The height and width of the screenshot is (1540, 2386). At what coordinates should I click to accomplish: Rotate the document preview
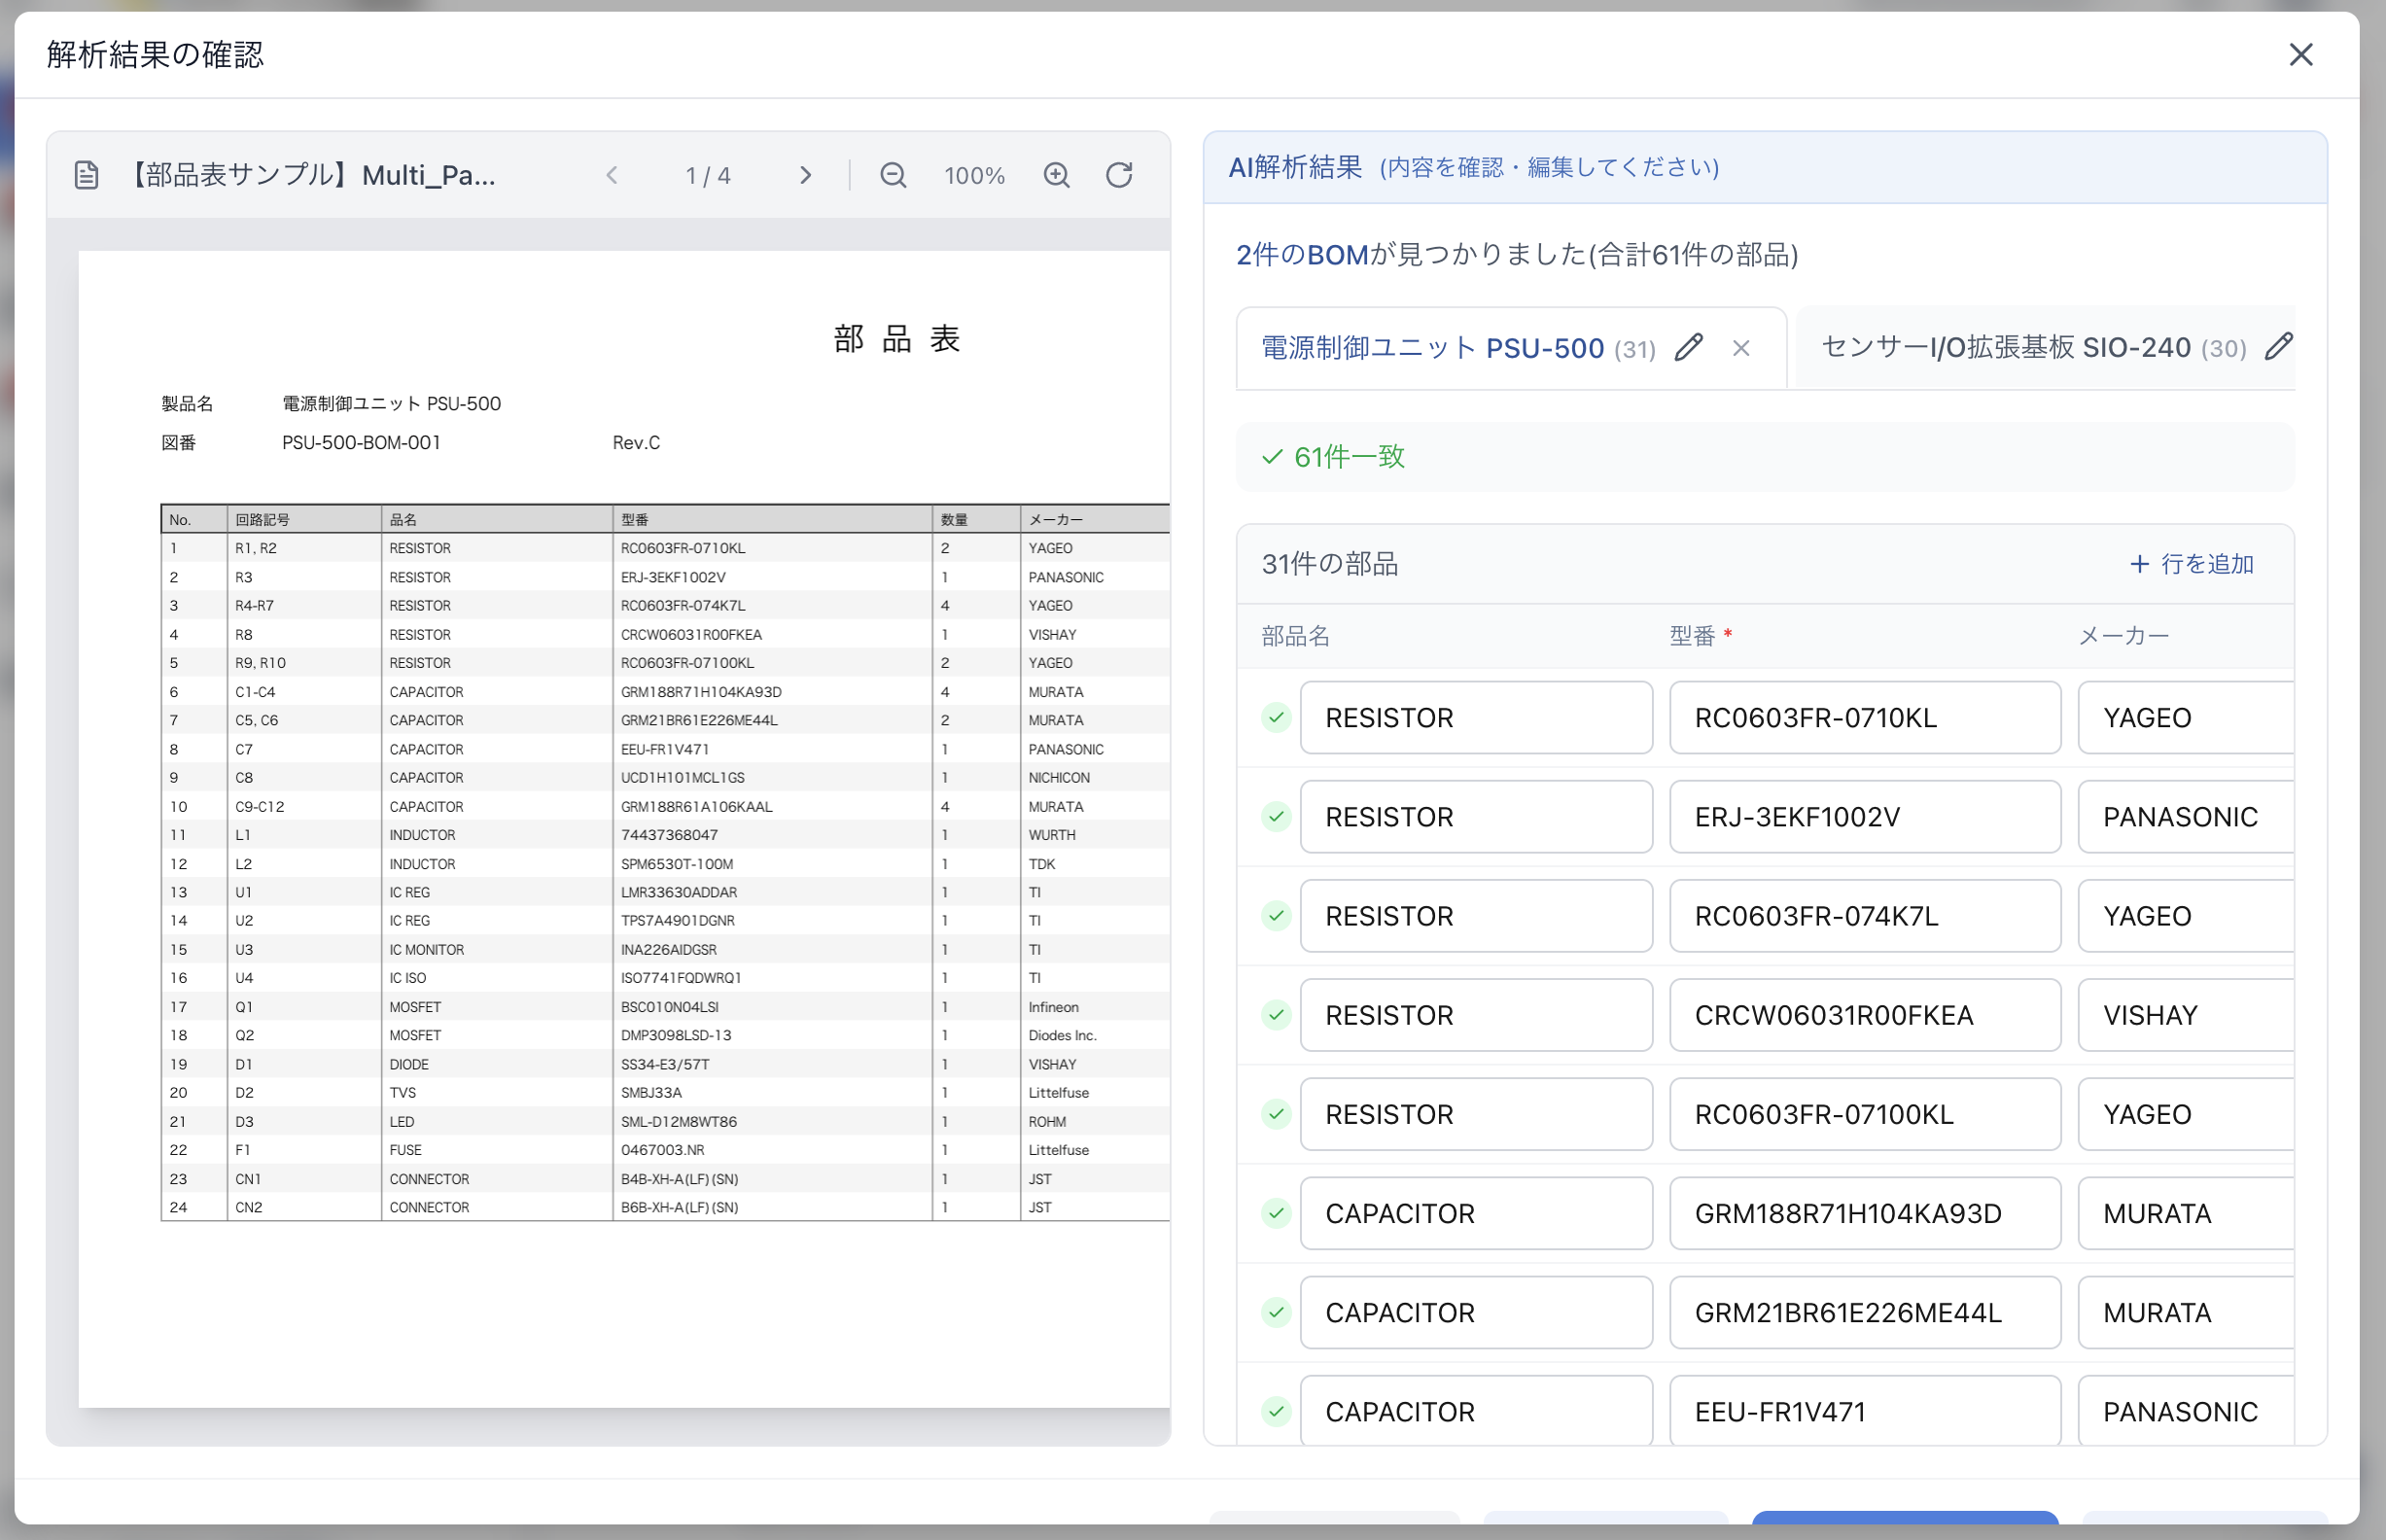1119,175
